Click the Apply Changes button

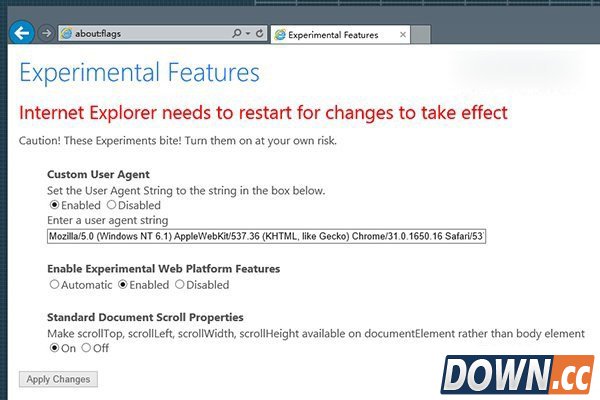58,379
